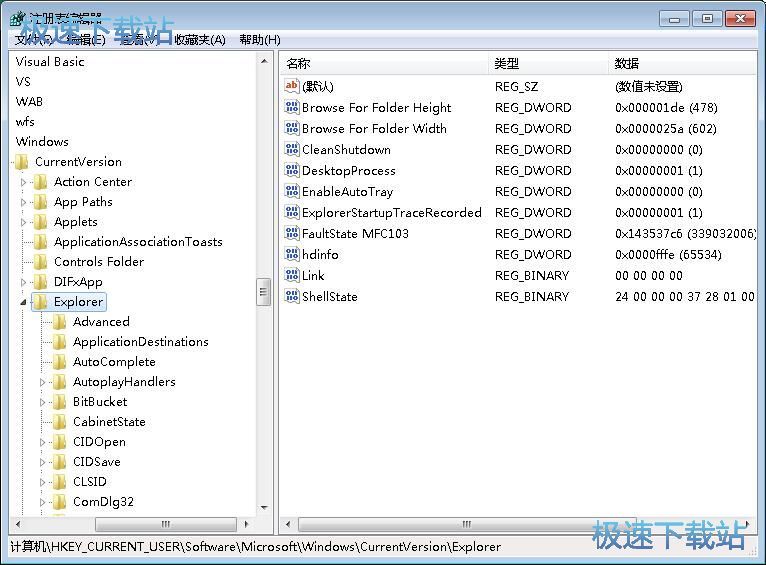Screen dimensions: 766x565
Task: Click the Browse For Folder Height DWORD icon
Action: point(292,107)
